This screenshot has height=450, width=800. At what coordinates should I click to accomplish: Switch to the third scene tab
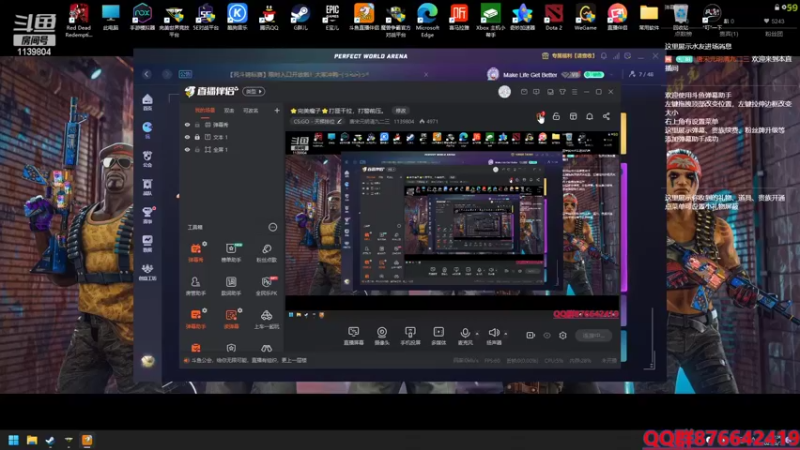(251, 110)
